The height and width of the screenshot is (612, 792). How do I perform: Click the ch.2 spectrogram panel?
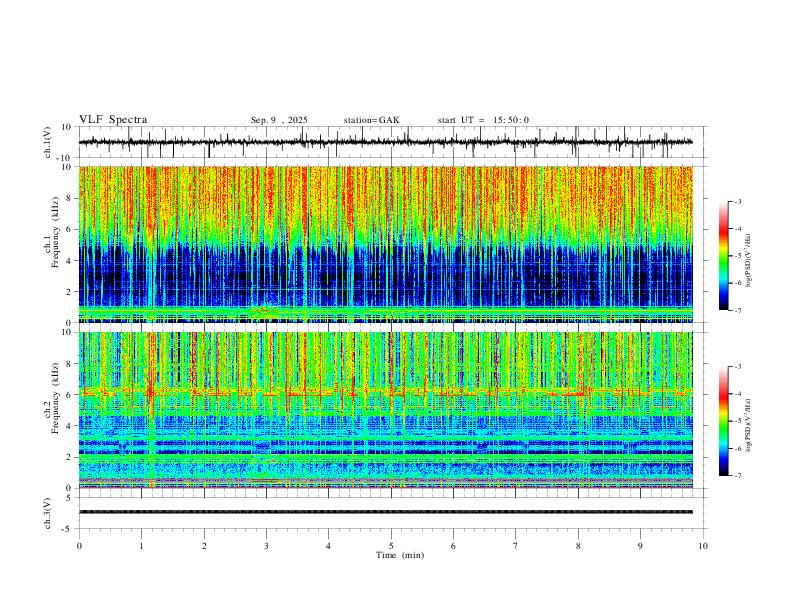coord(386,410)
